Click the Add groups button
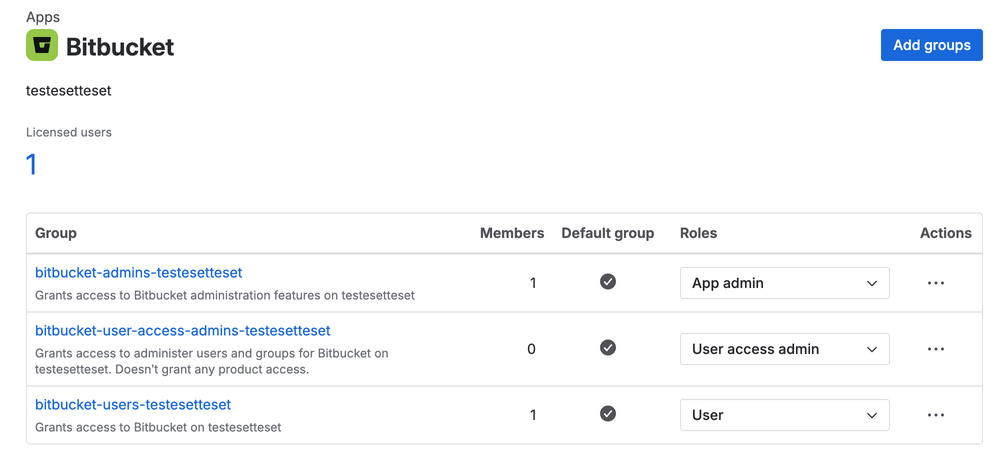Viewport: 998px width, 457px height. click(931, 45)
